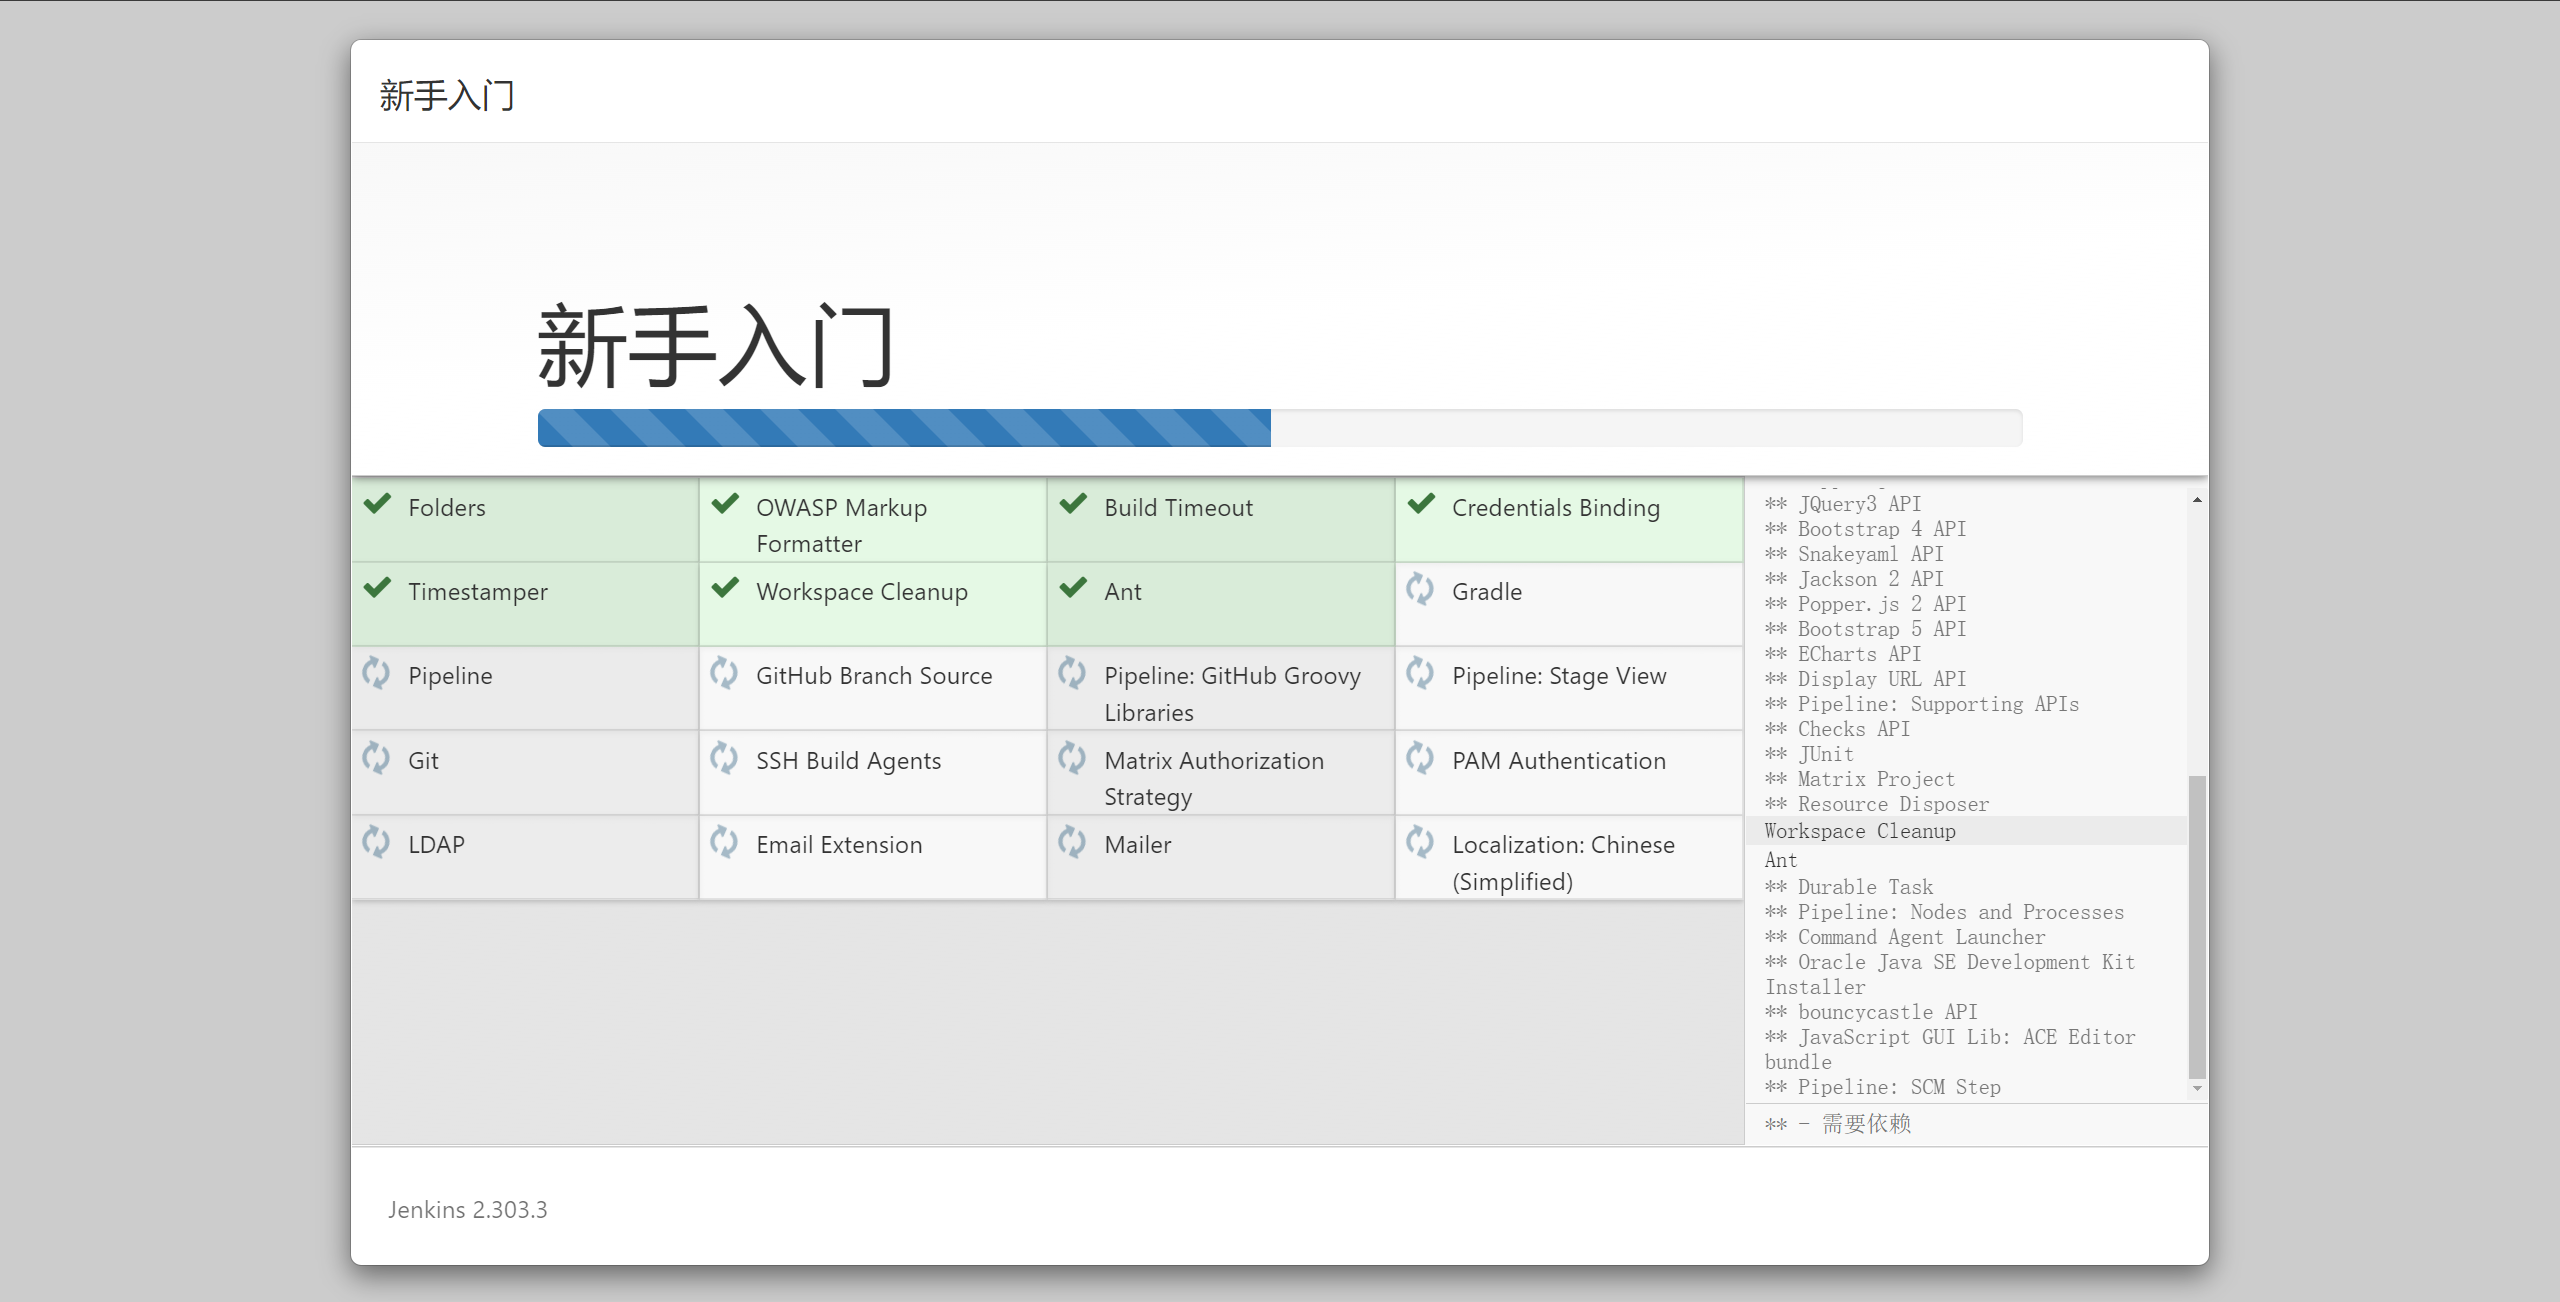Screen dimensions: 2560x1302
Task: Click the pending spinner icon next to Pipeline
Action: 376,673
